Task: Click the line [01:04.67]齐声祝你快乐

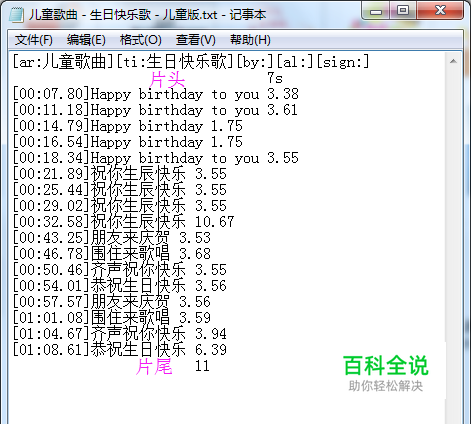Action: [120, 334]
